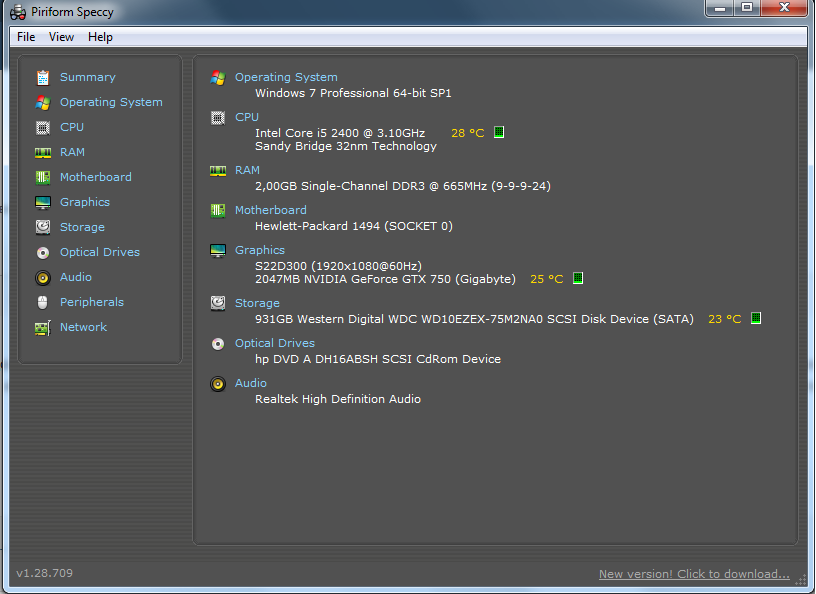The height and width of the screenshot is (594, 816).
Task: Click the Motherboard icon in summary panel
Action: pyautogui.click(x=218, y=210)
